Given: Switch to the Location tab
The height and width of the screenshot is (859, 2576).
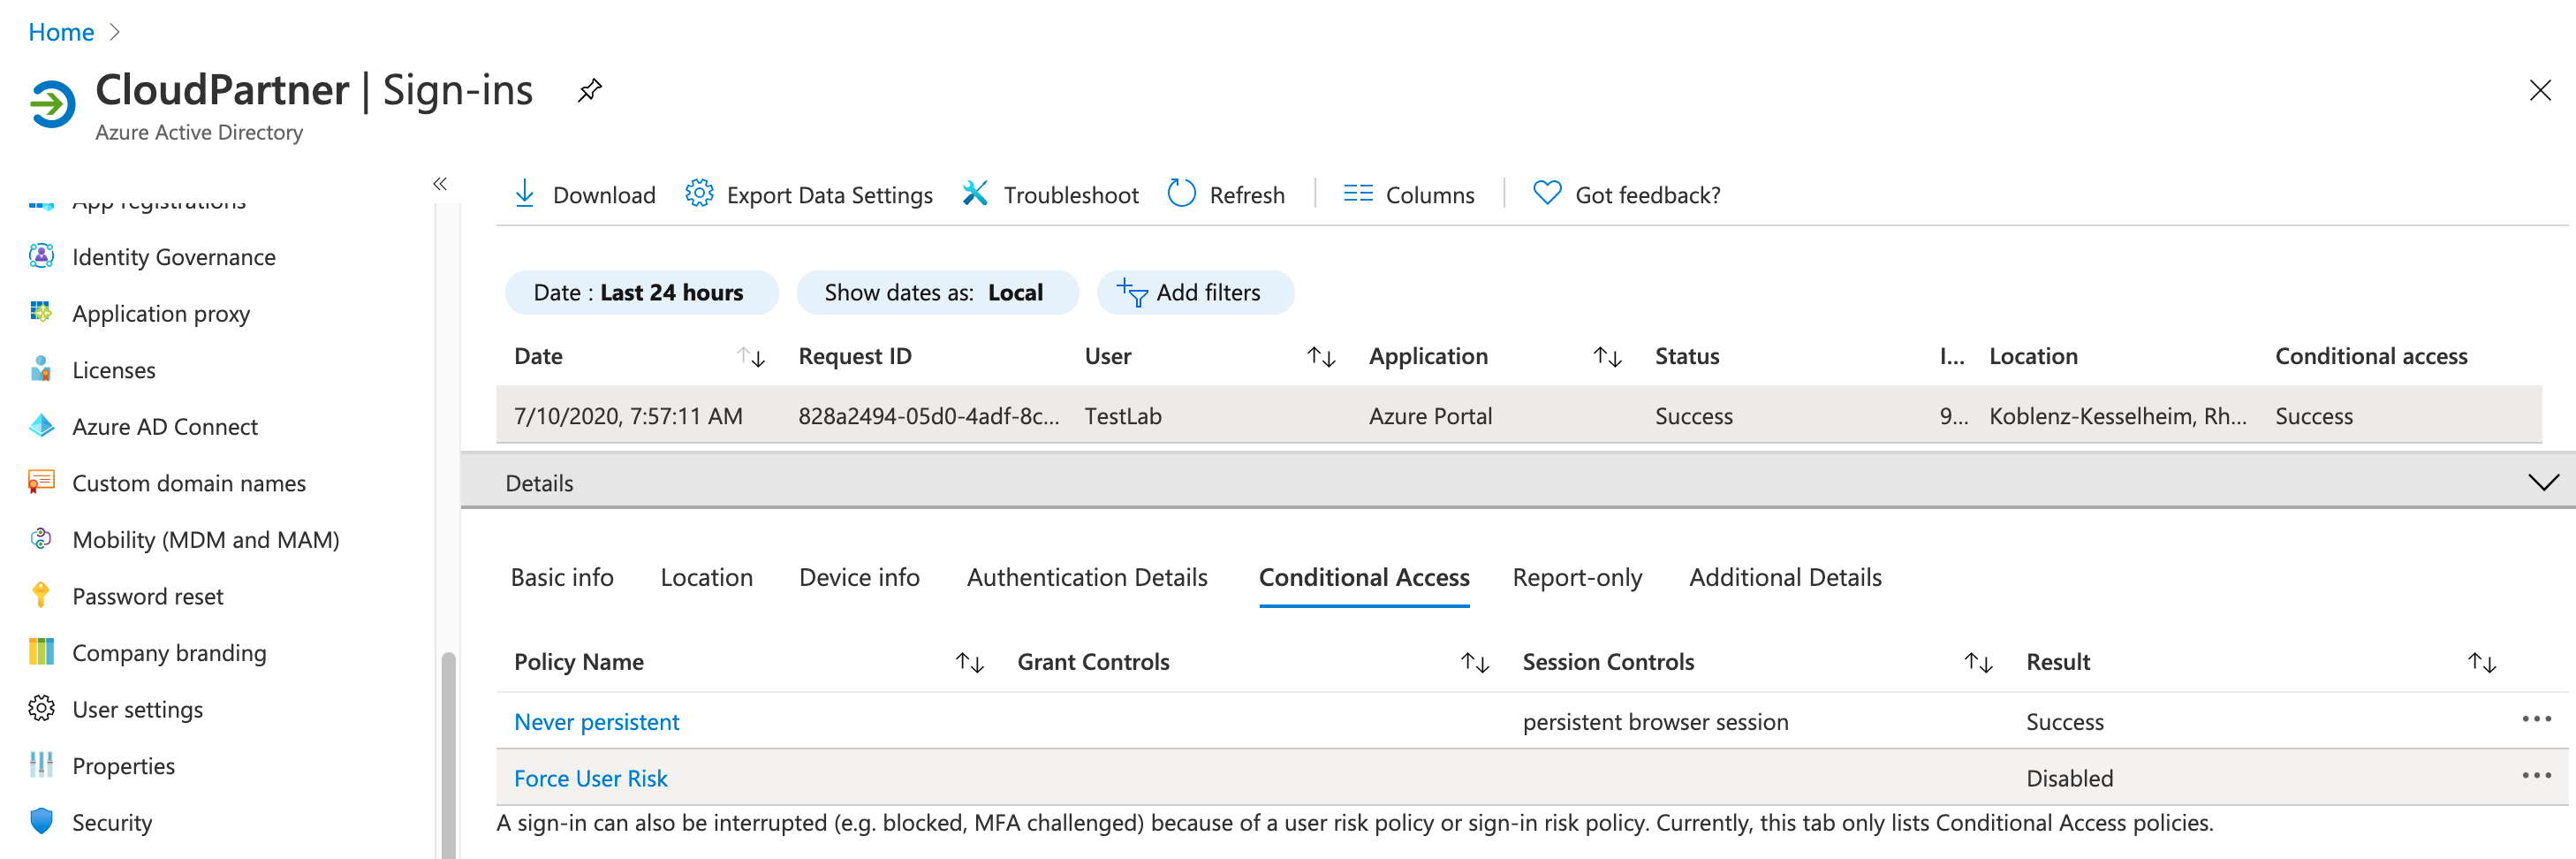Looking at the screenshot, I should [x=706, y=577].
